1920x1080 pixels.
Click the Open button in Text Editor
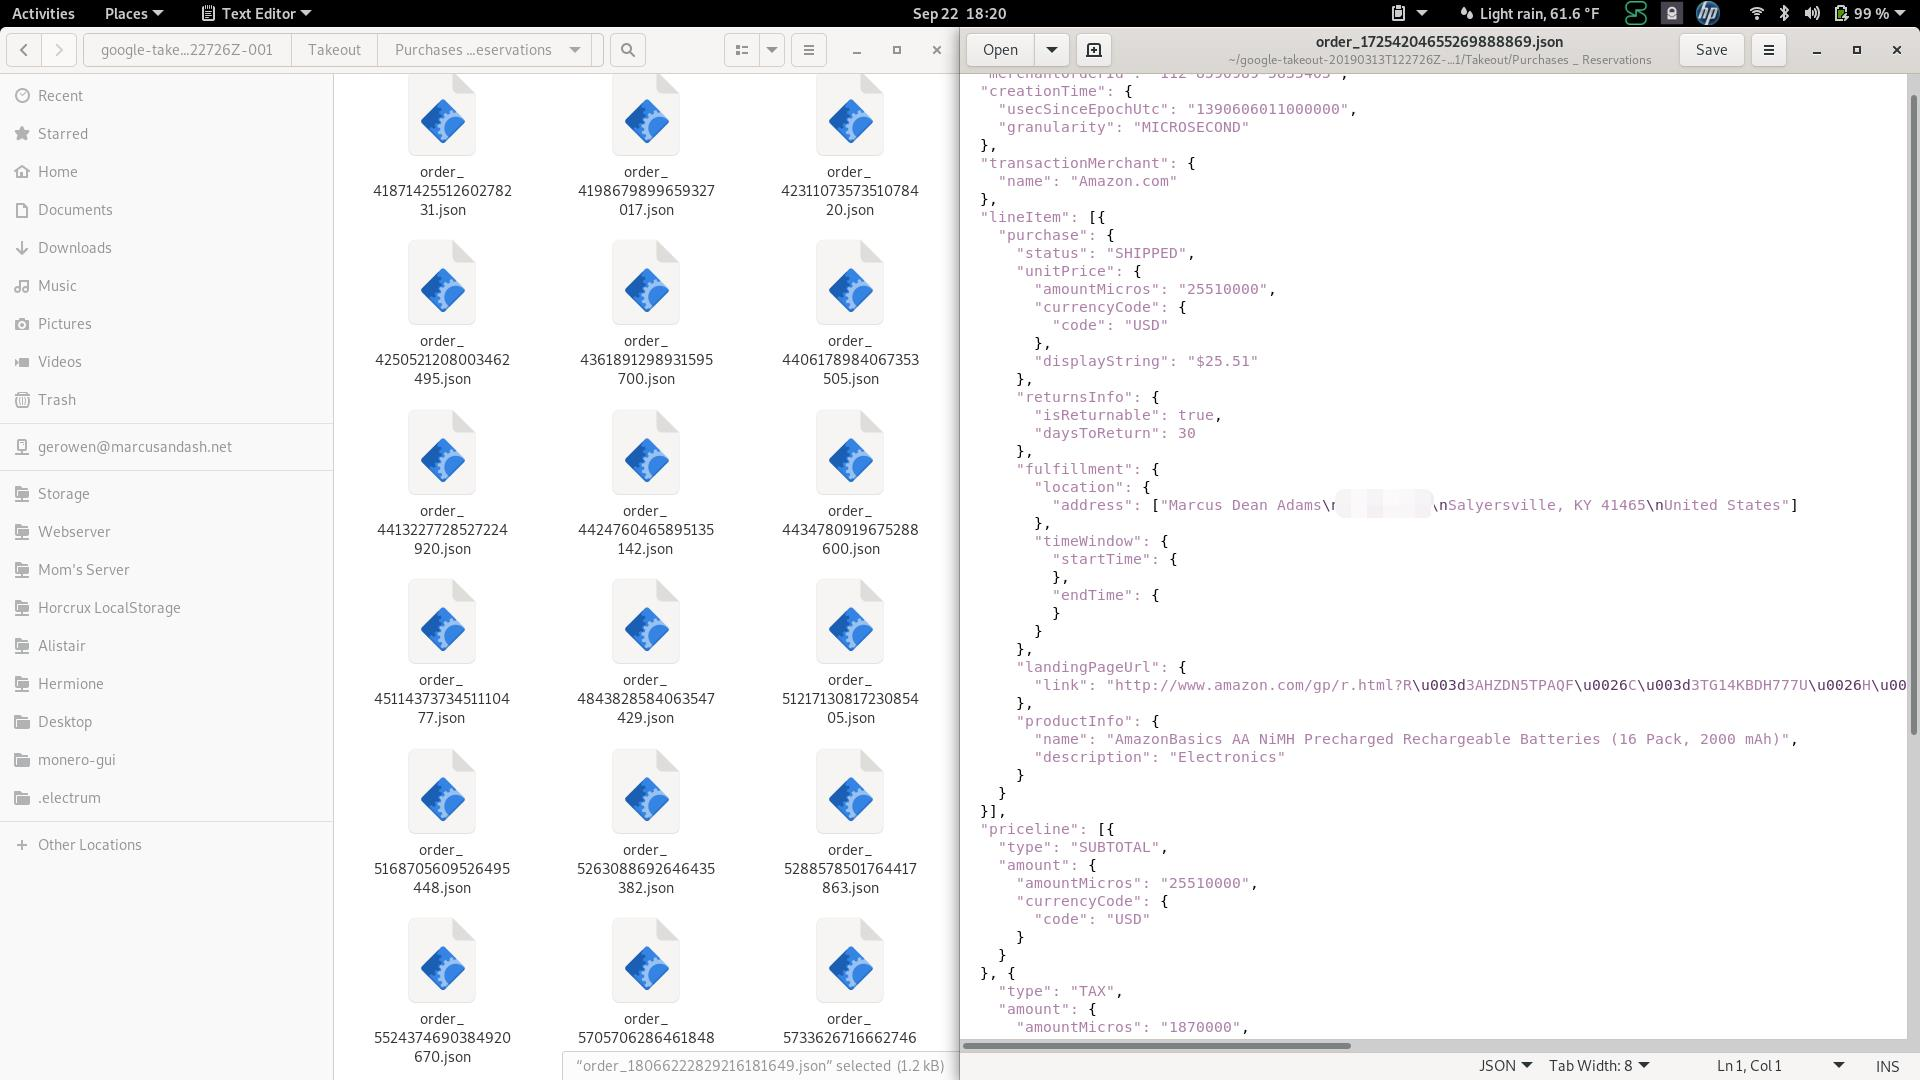pyautogui.click(x=999, y=49)
